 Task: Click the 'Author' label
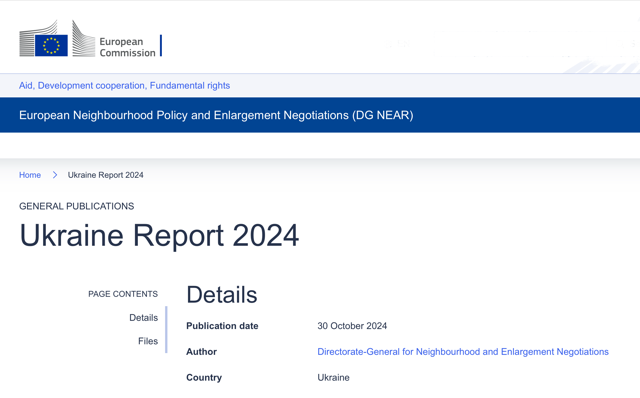pyautogui.click(x=201, y=351)
